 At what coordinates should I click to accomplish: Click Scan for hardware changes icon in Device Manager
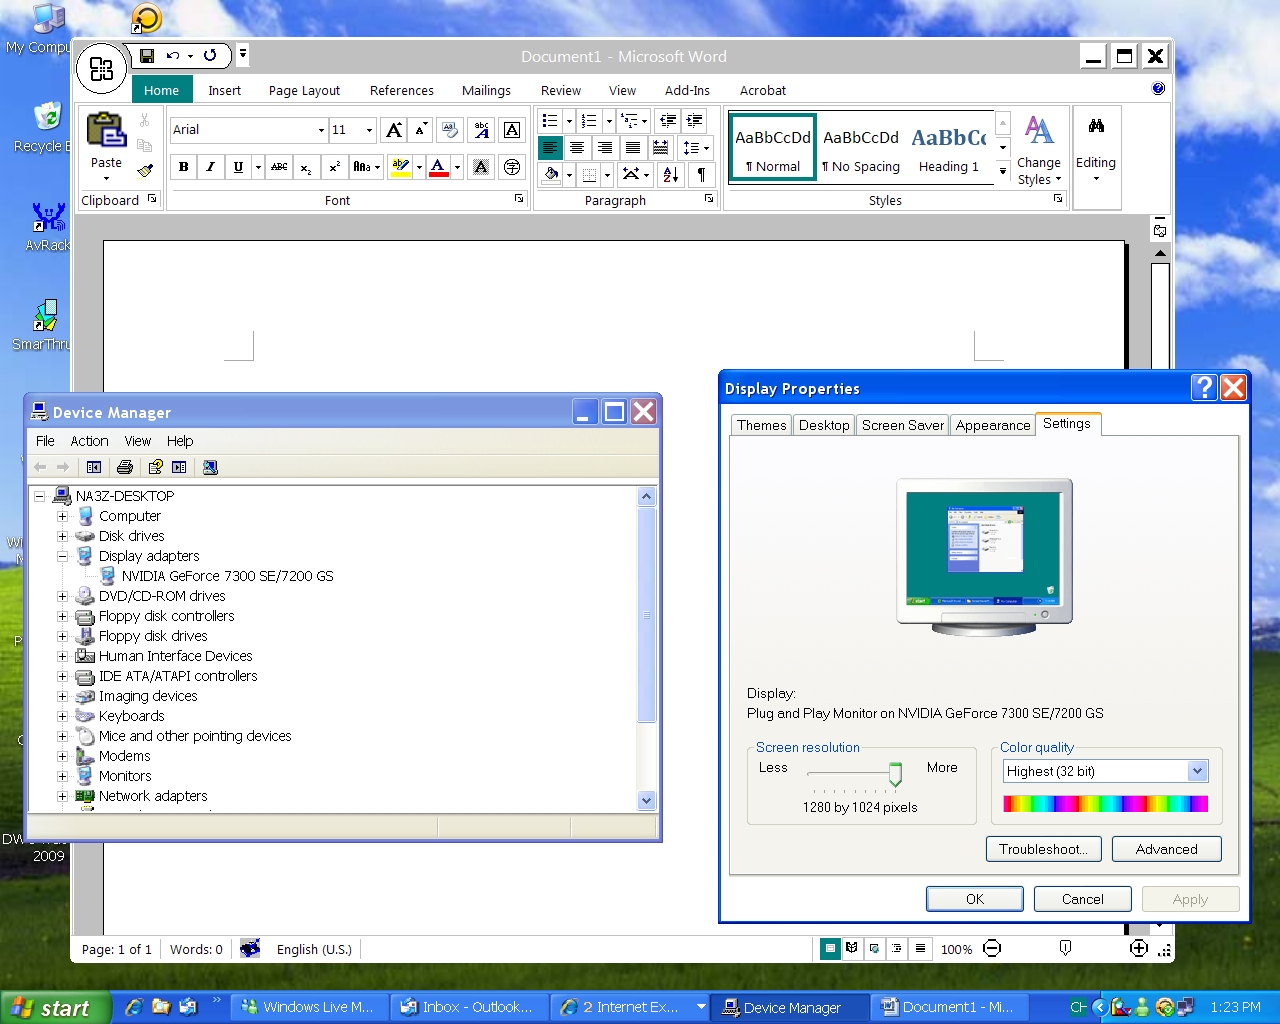[210, 467]
